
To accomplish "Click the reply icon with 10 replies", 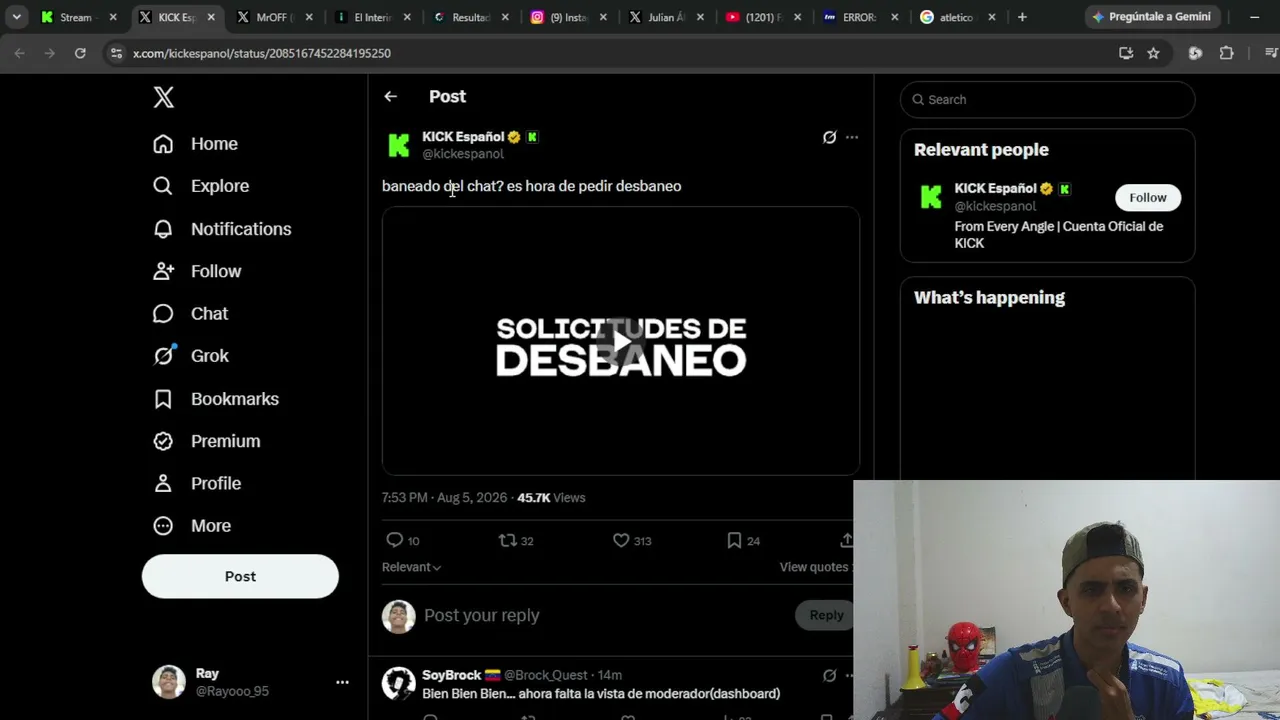I will pos(395,540).
